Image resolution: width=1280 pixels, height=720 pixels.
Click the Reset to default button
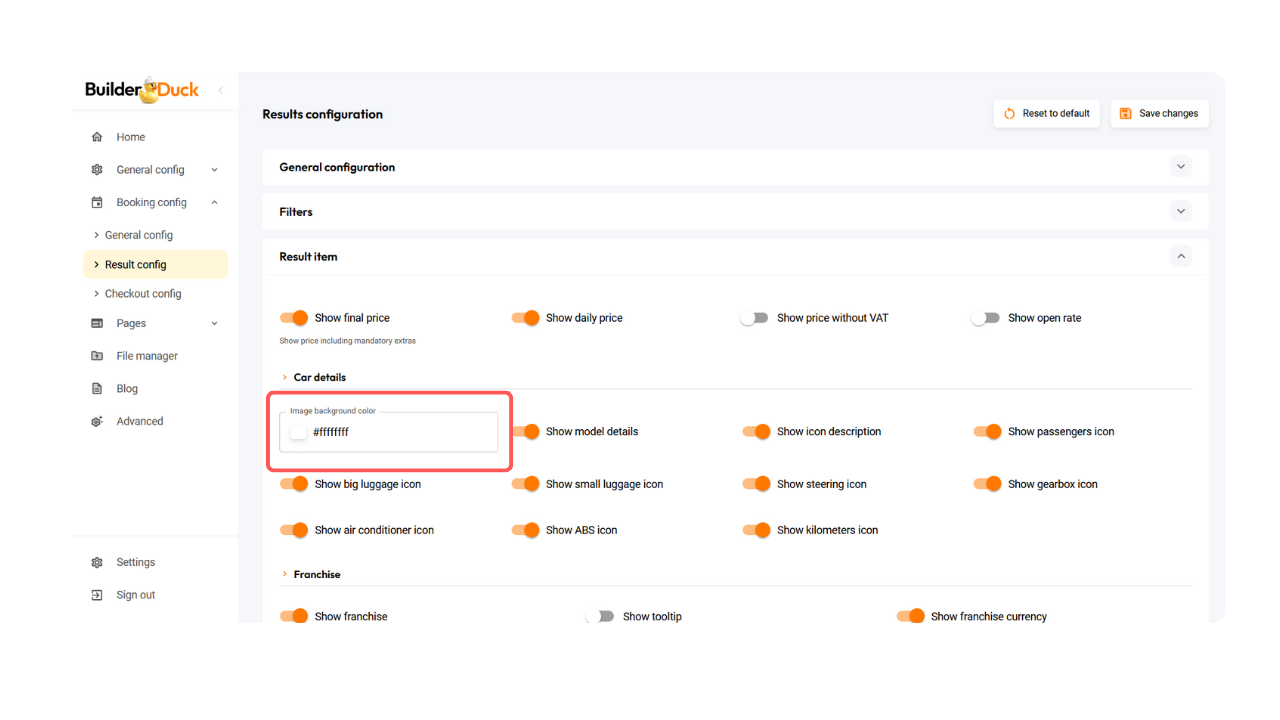[1046, 114]
